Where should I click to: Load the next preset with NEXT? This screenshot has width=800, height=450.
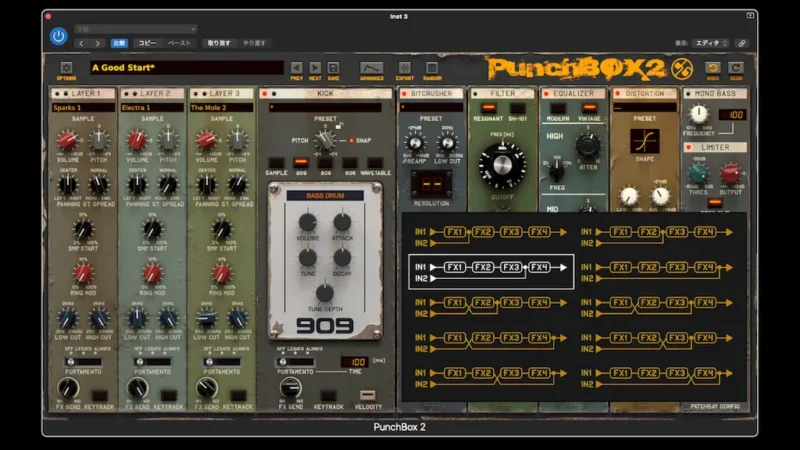pos(315,67)
